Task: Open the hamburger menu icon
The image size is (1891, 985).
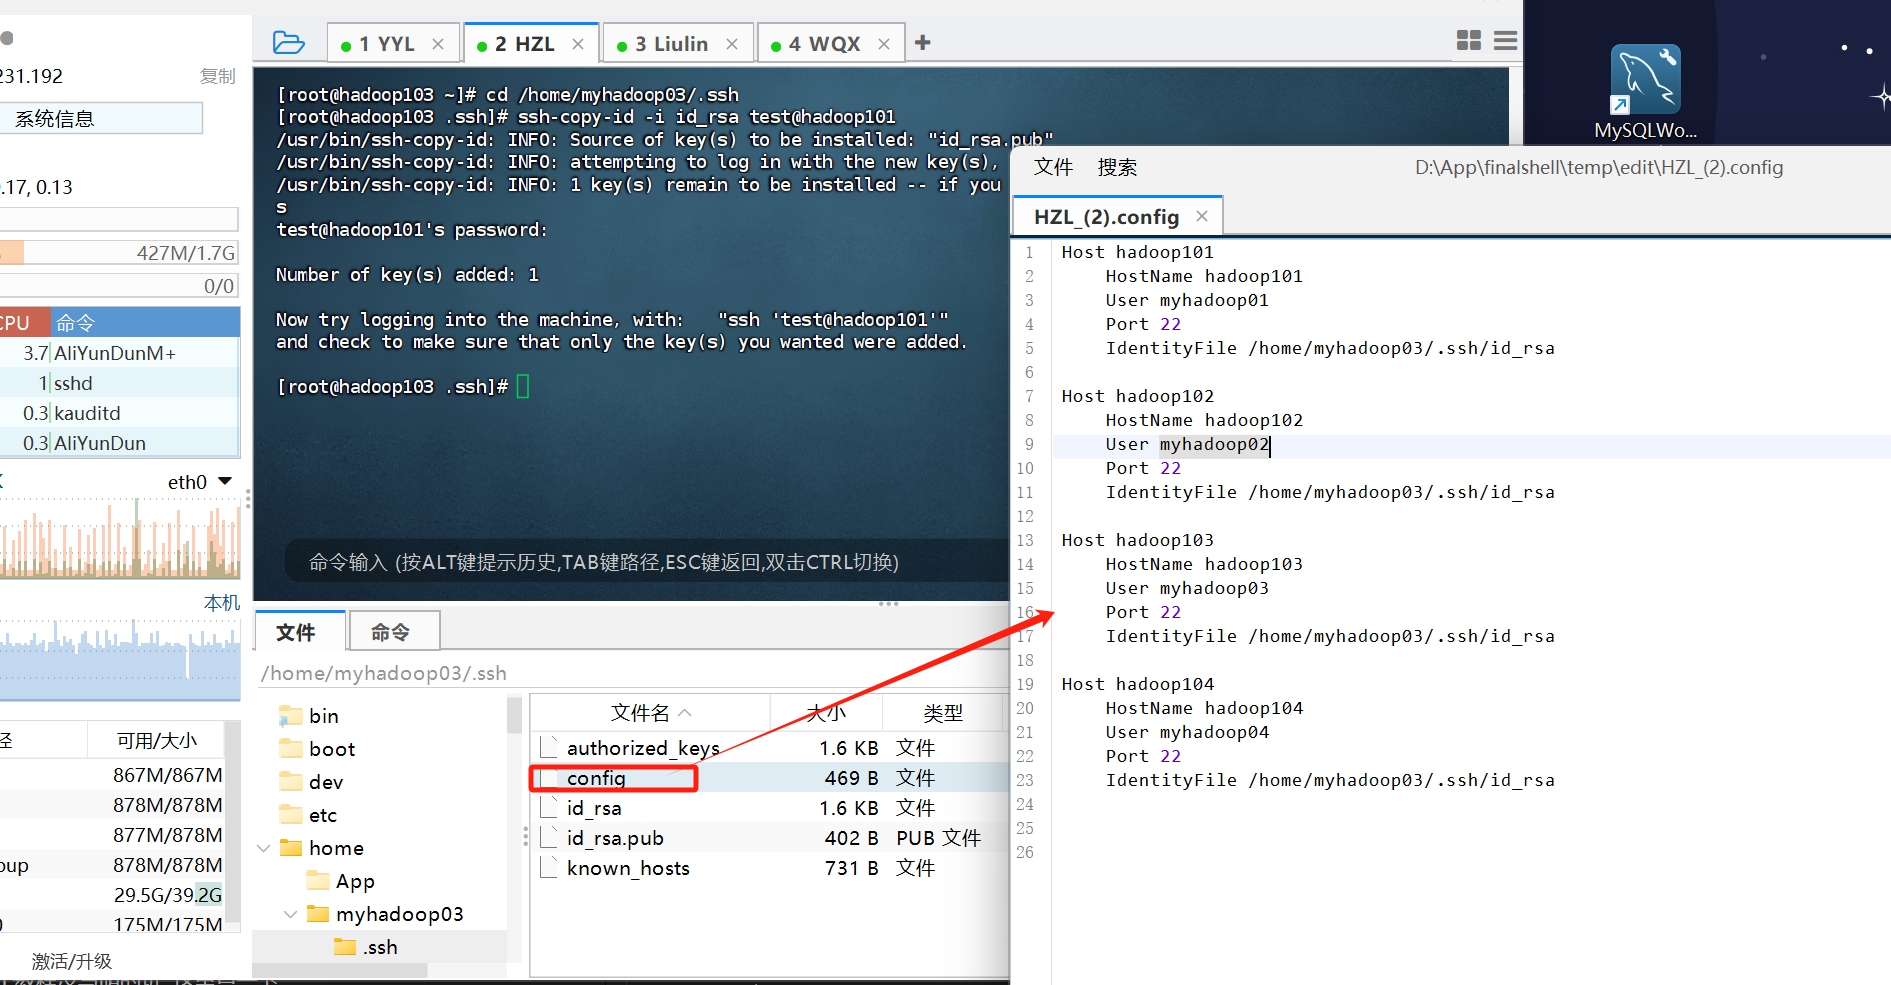Action: tap(1505, 40)
